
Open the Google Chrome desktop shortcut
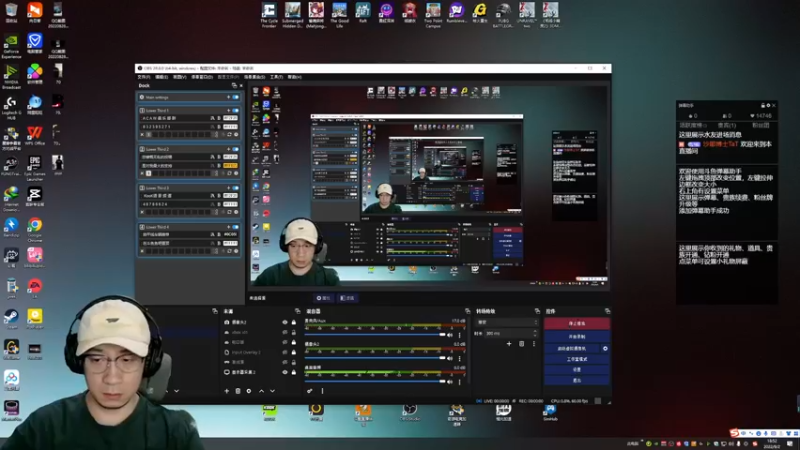tap(35, 230)
